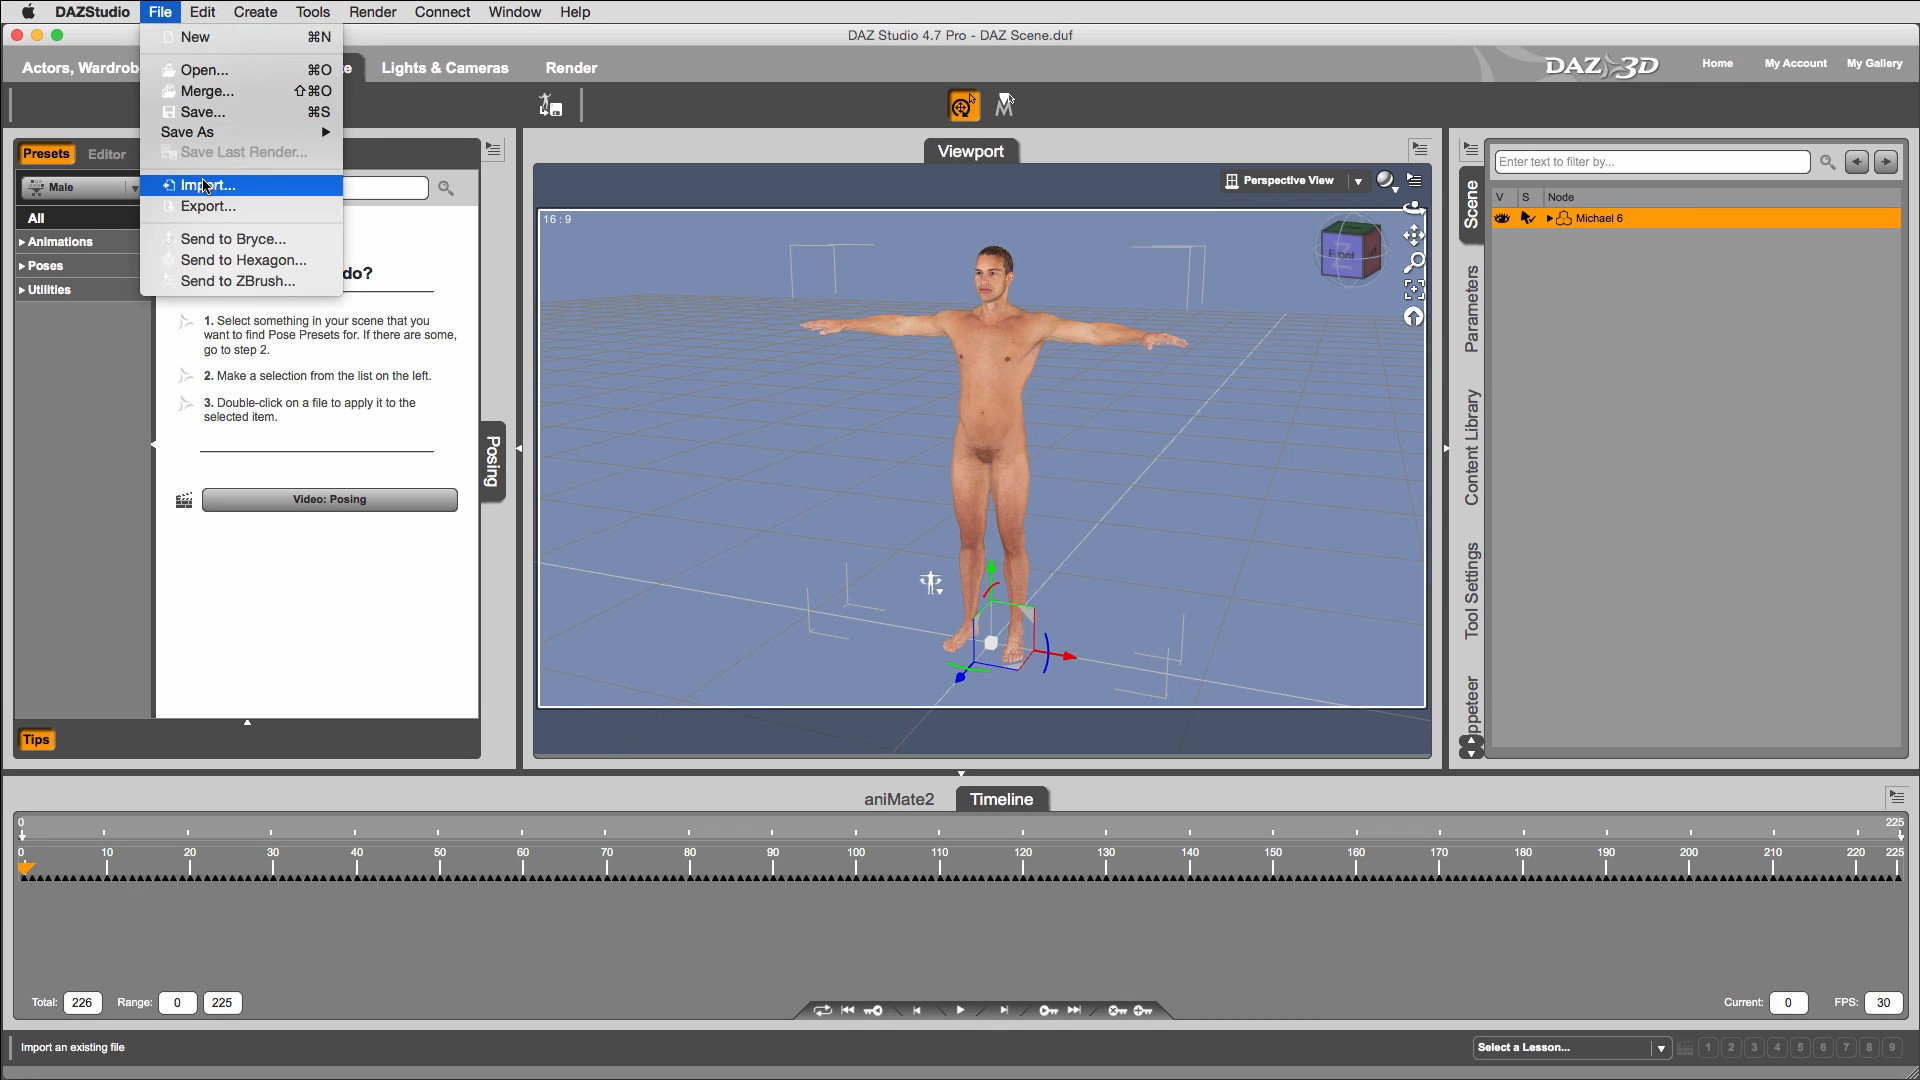The height and width of the screenshot is (1080, 1920).
Task: Play the timeline animation
Action: (960, 1010)
